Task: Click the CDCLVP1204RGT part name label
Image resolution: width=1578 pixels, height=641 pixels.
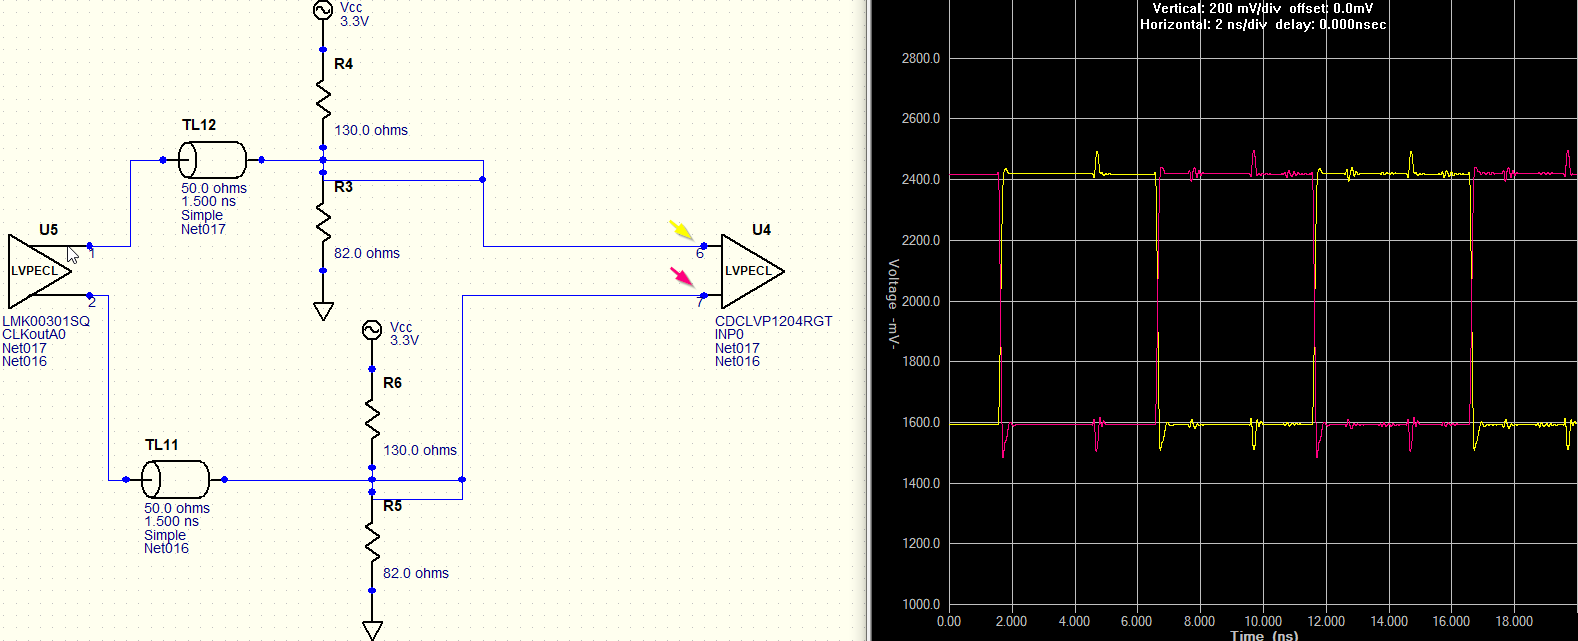Action: 773,321
